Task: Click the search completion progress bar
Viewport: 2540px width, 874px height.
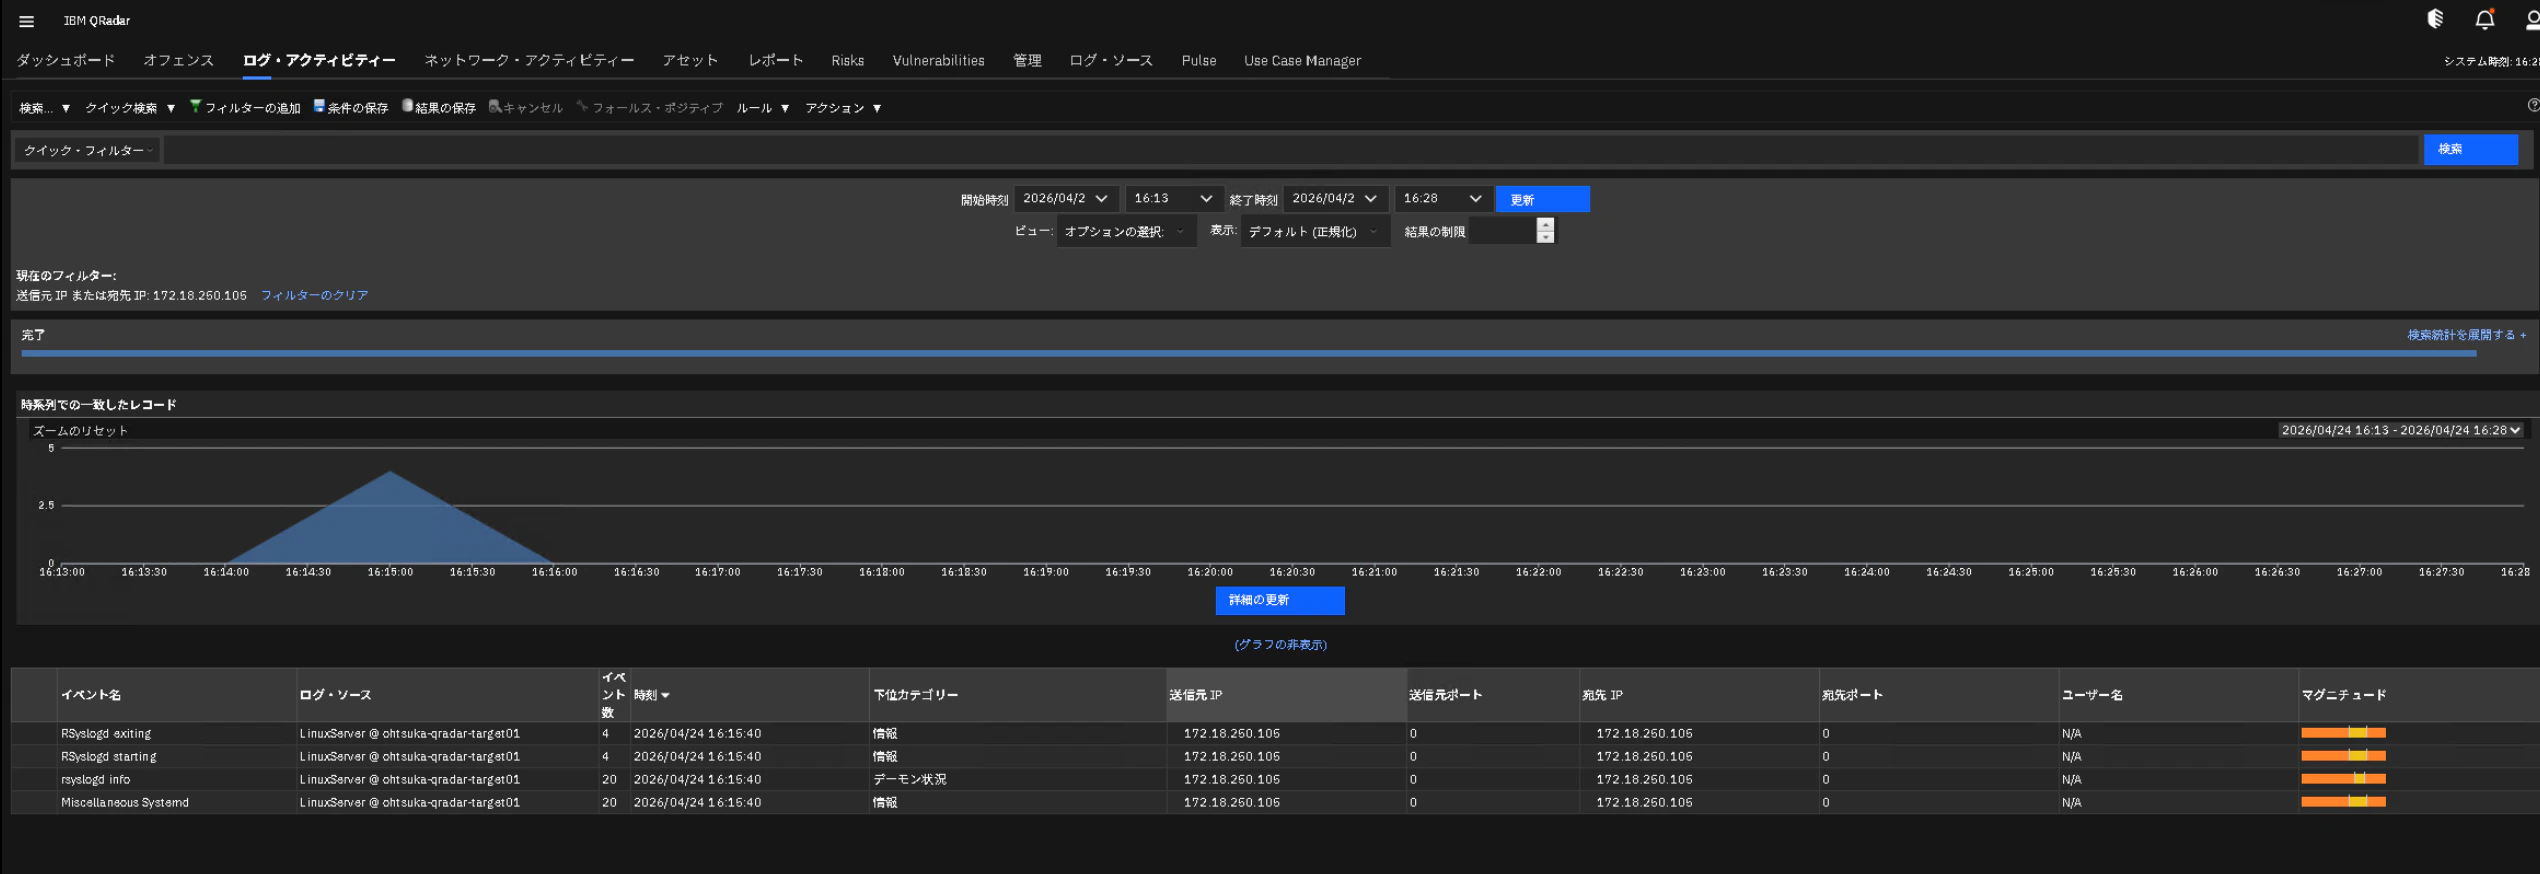Action: click(x=1248, y=353)
